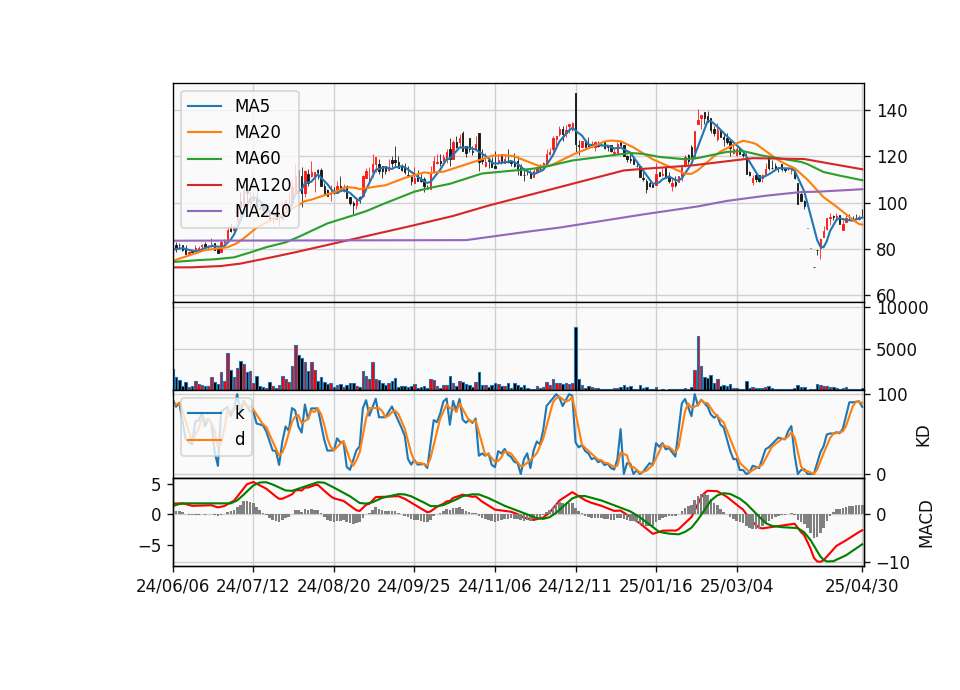Screen dimensions: 960x690
Task: Click the 25/03/04 date label
Action: (x=737, y=586)
